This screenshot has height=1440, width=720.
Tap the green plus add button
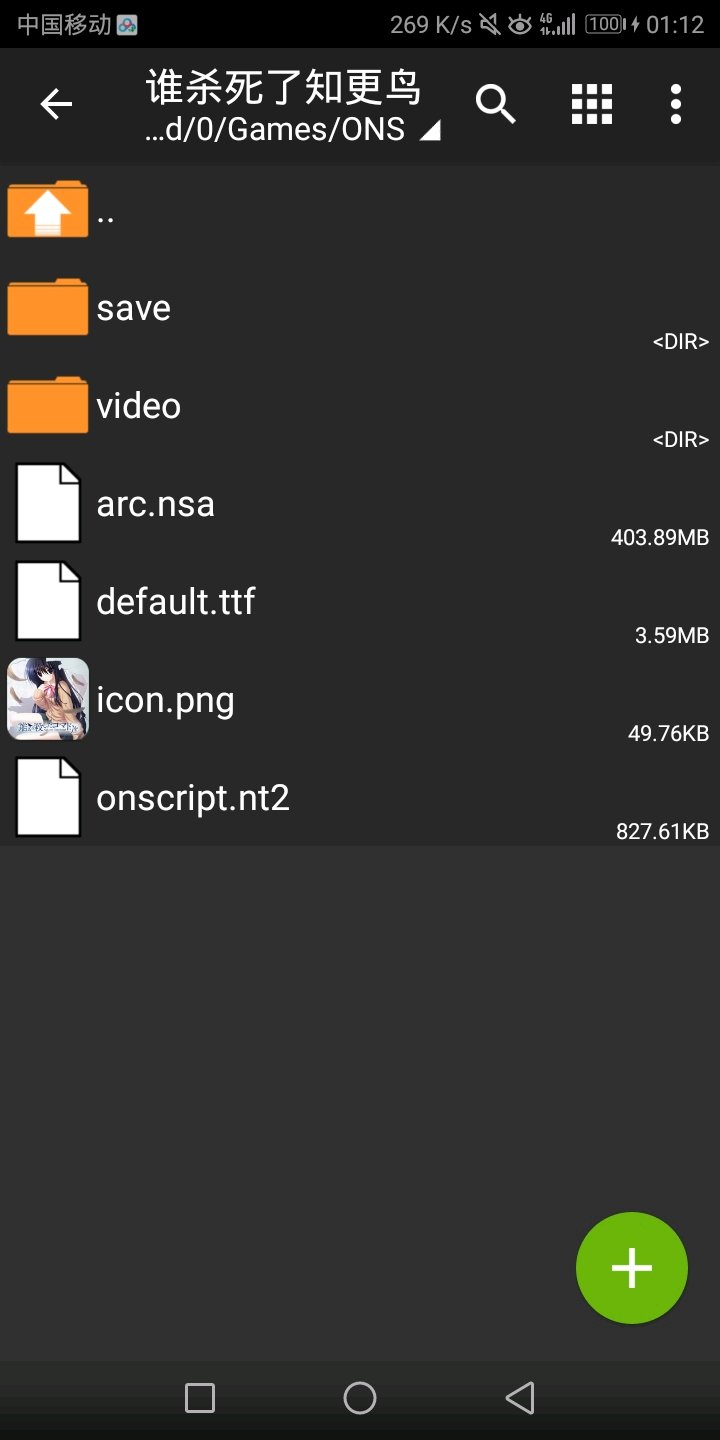coord(632,1268)
